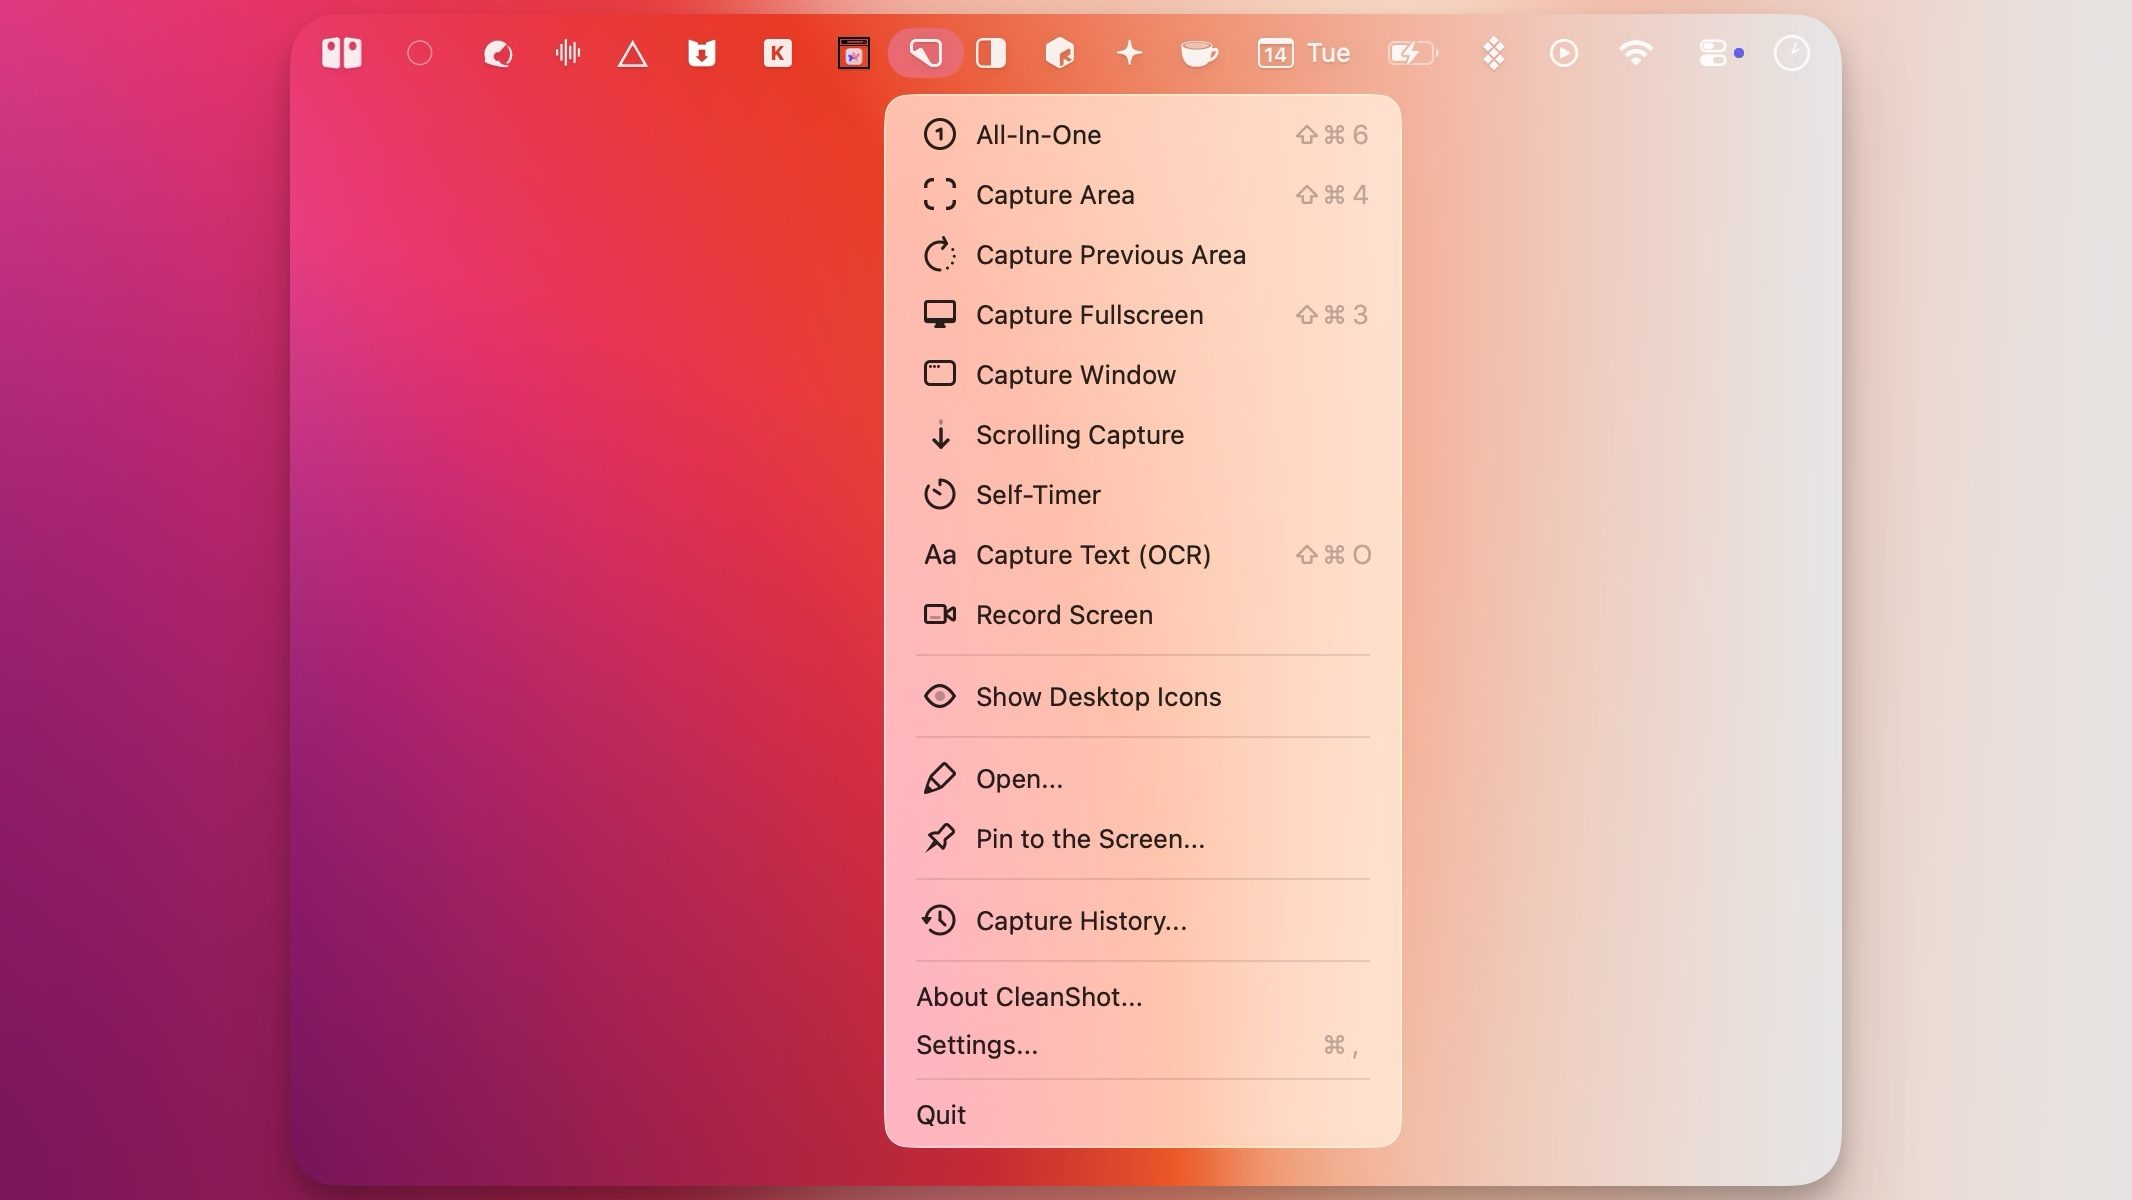2132x1200 pixels.
Task: Click the battery charging indicator
Action: pyautogui.click(x=1412, y=53)
